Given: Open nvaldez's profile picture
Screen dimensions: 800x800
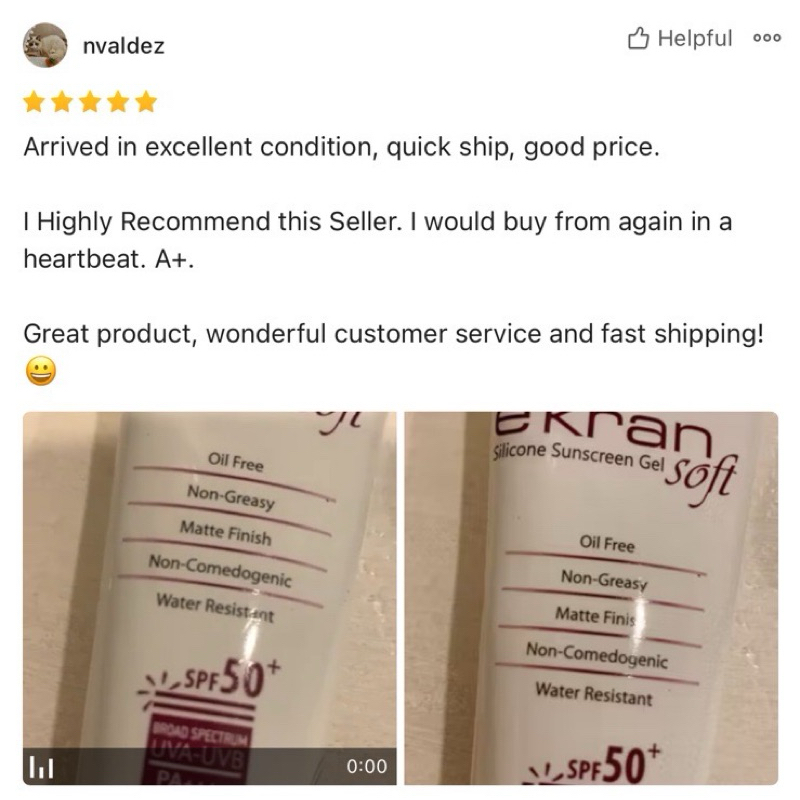Looking at the screenshot, I should click(45, 45).
